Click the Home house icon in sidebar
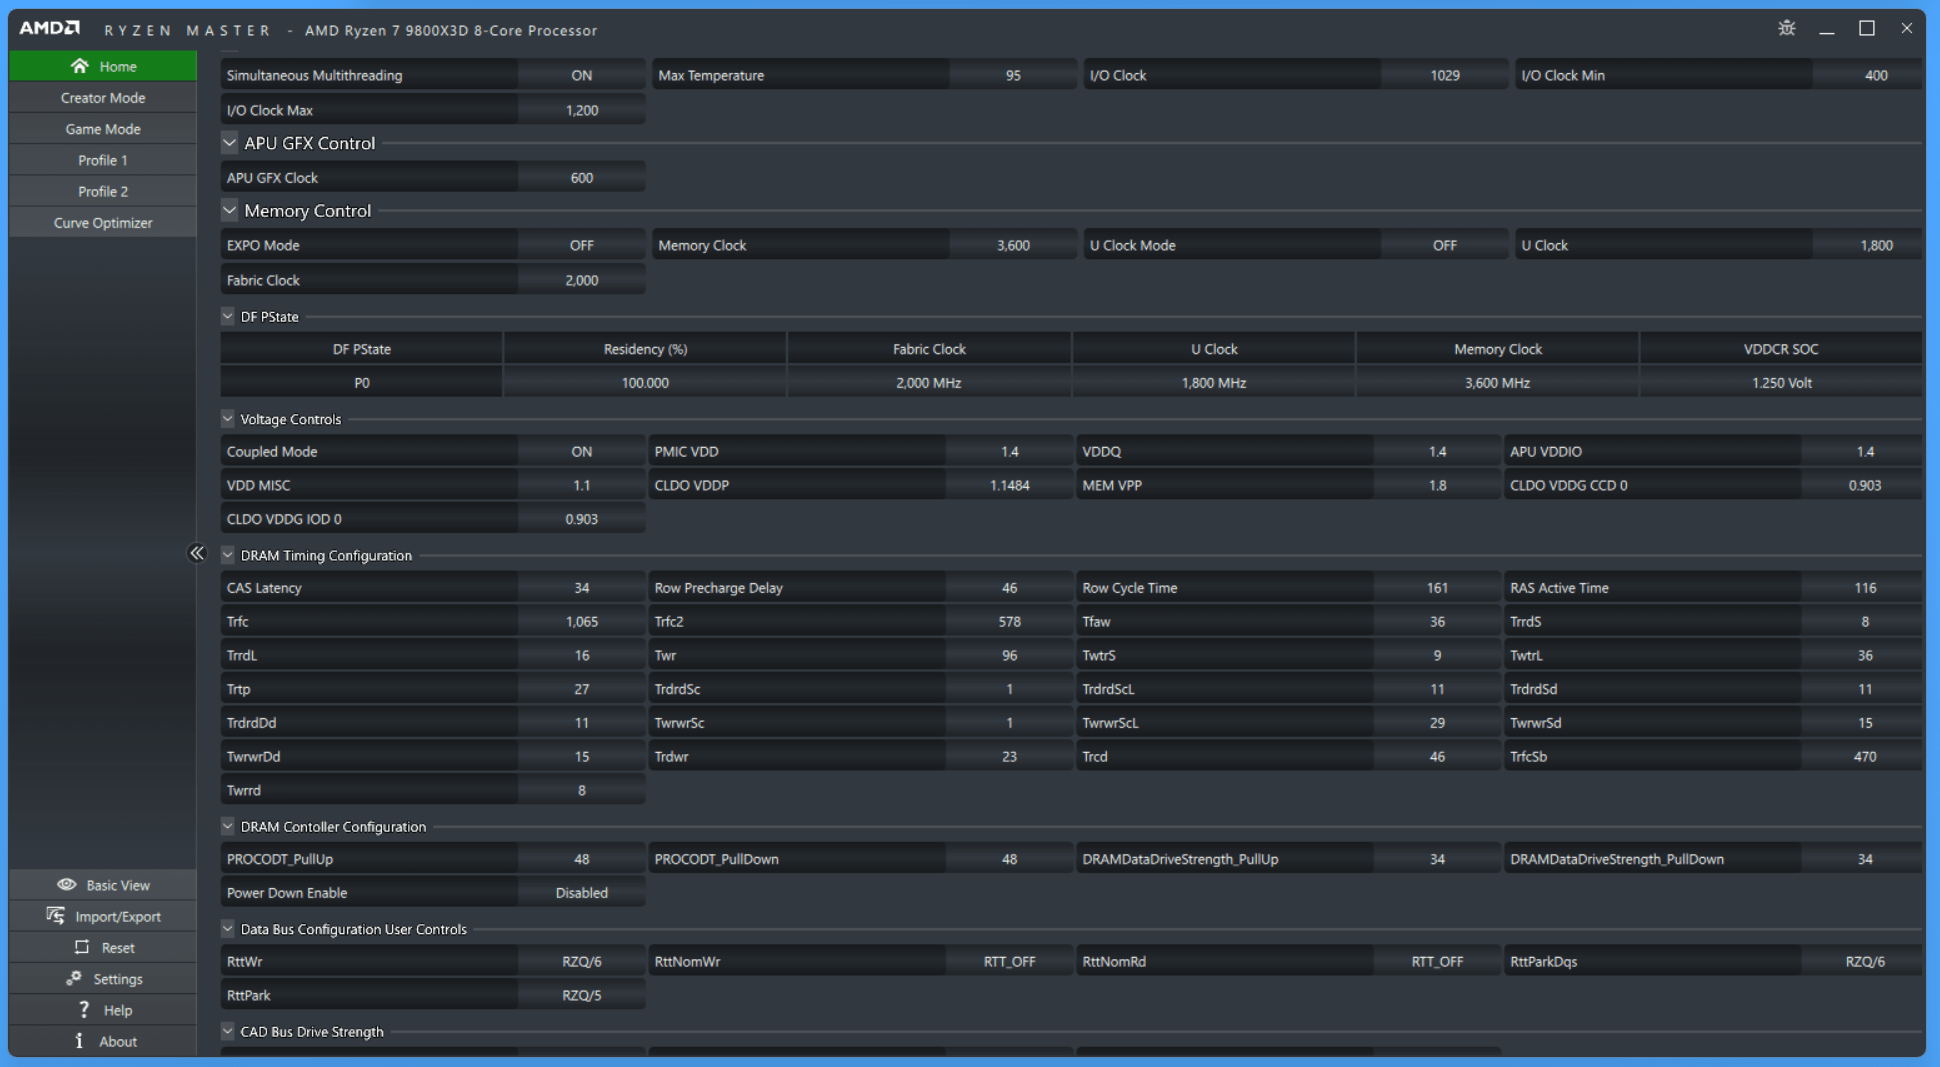The width and height of the screenshot is (1940, 1067). click(79, 66)
